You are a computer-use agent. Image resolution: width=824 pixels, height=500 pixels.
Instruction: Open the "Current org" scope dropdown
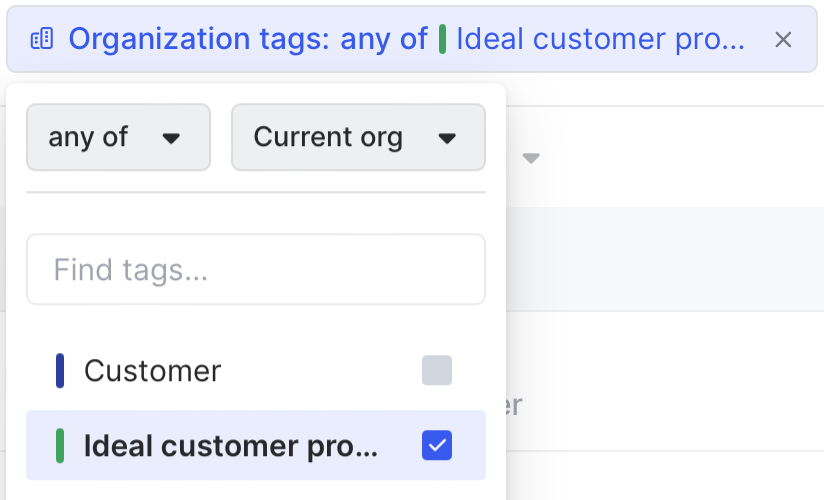point(357,137)
